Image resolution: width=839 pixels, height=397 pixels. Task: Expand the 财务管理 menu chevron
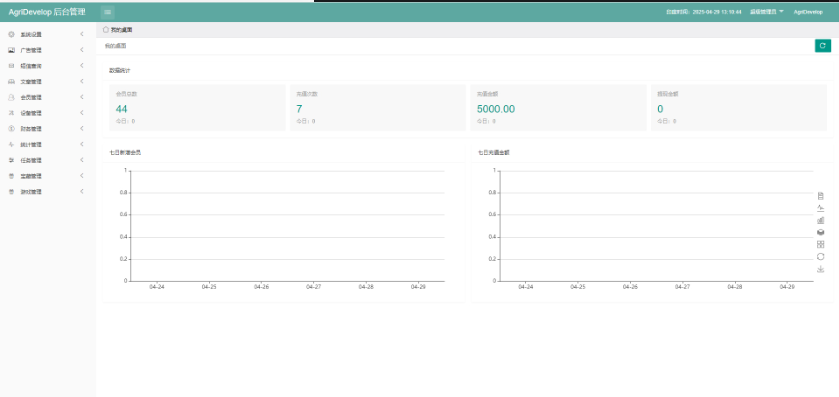82,129
